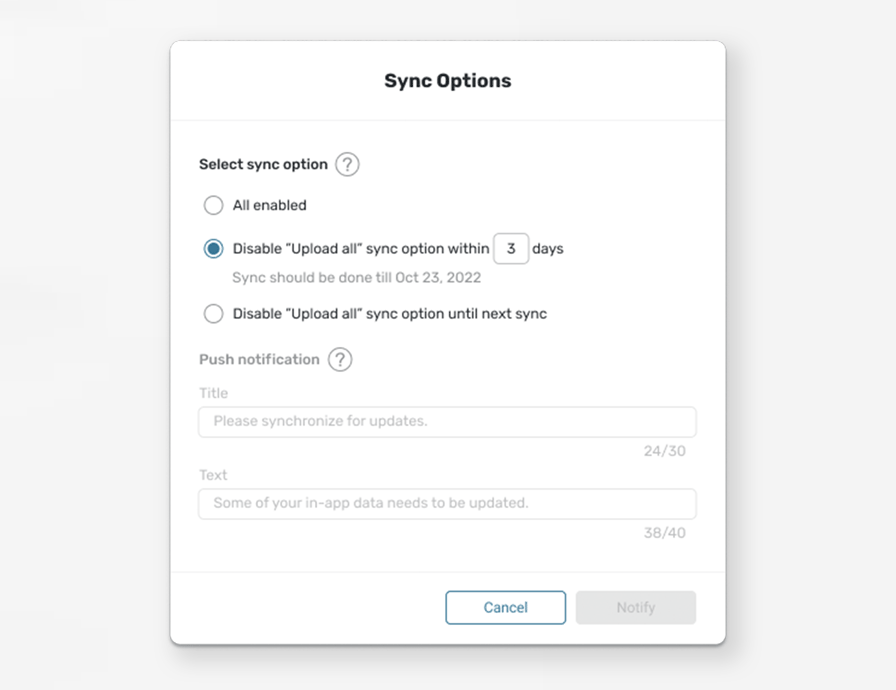The image size is (896, 690).
Task: Choose radio for disable until next sync
Action: coord(214,314)
